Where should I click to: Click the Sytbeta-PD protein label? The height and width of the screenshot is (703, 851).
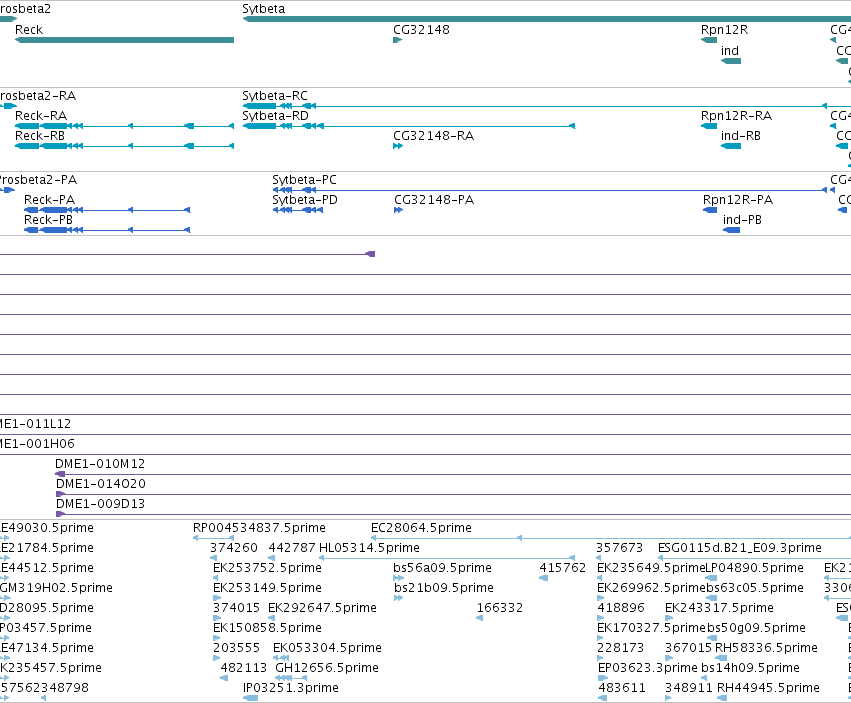tap(304, 200)
